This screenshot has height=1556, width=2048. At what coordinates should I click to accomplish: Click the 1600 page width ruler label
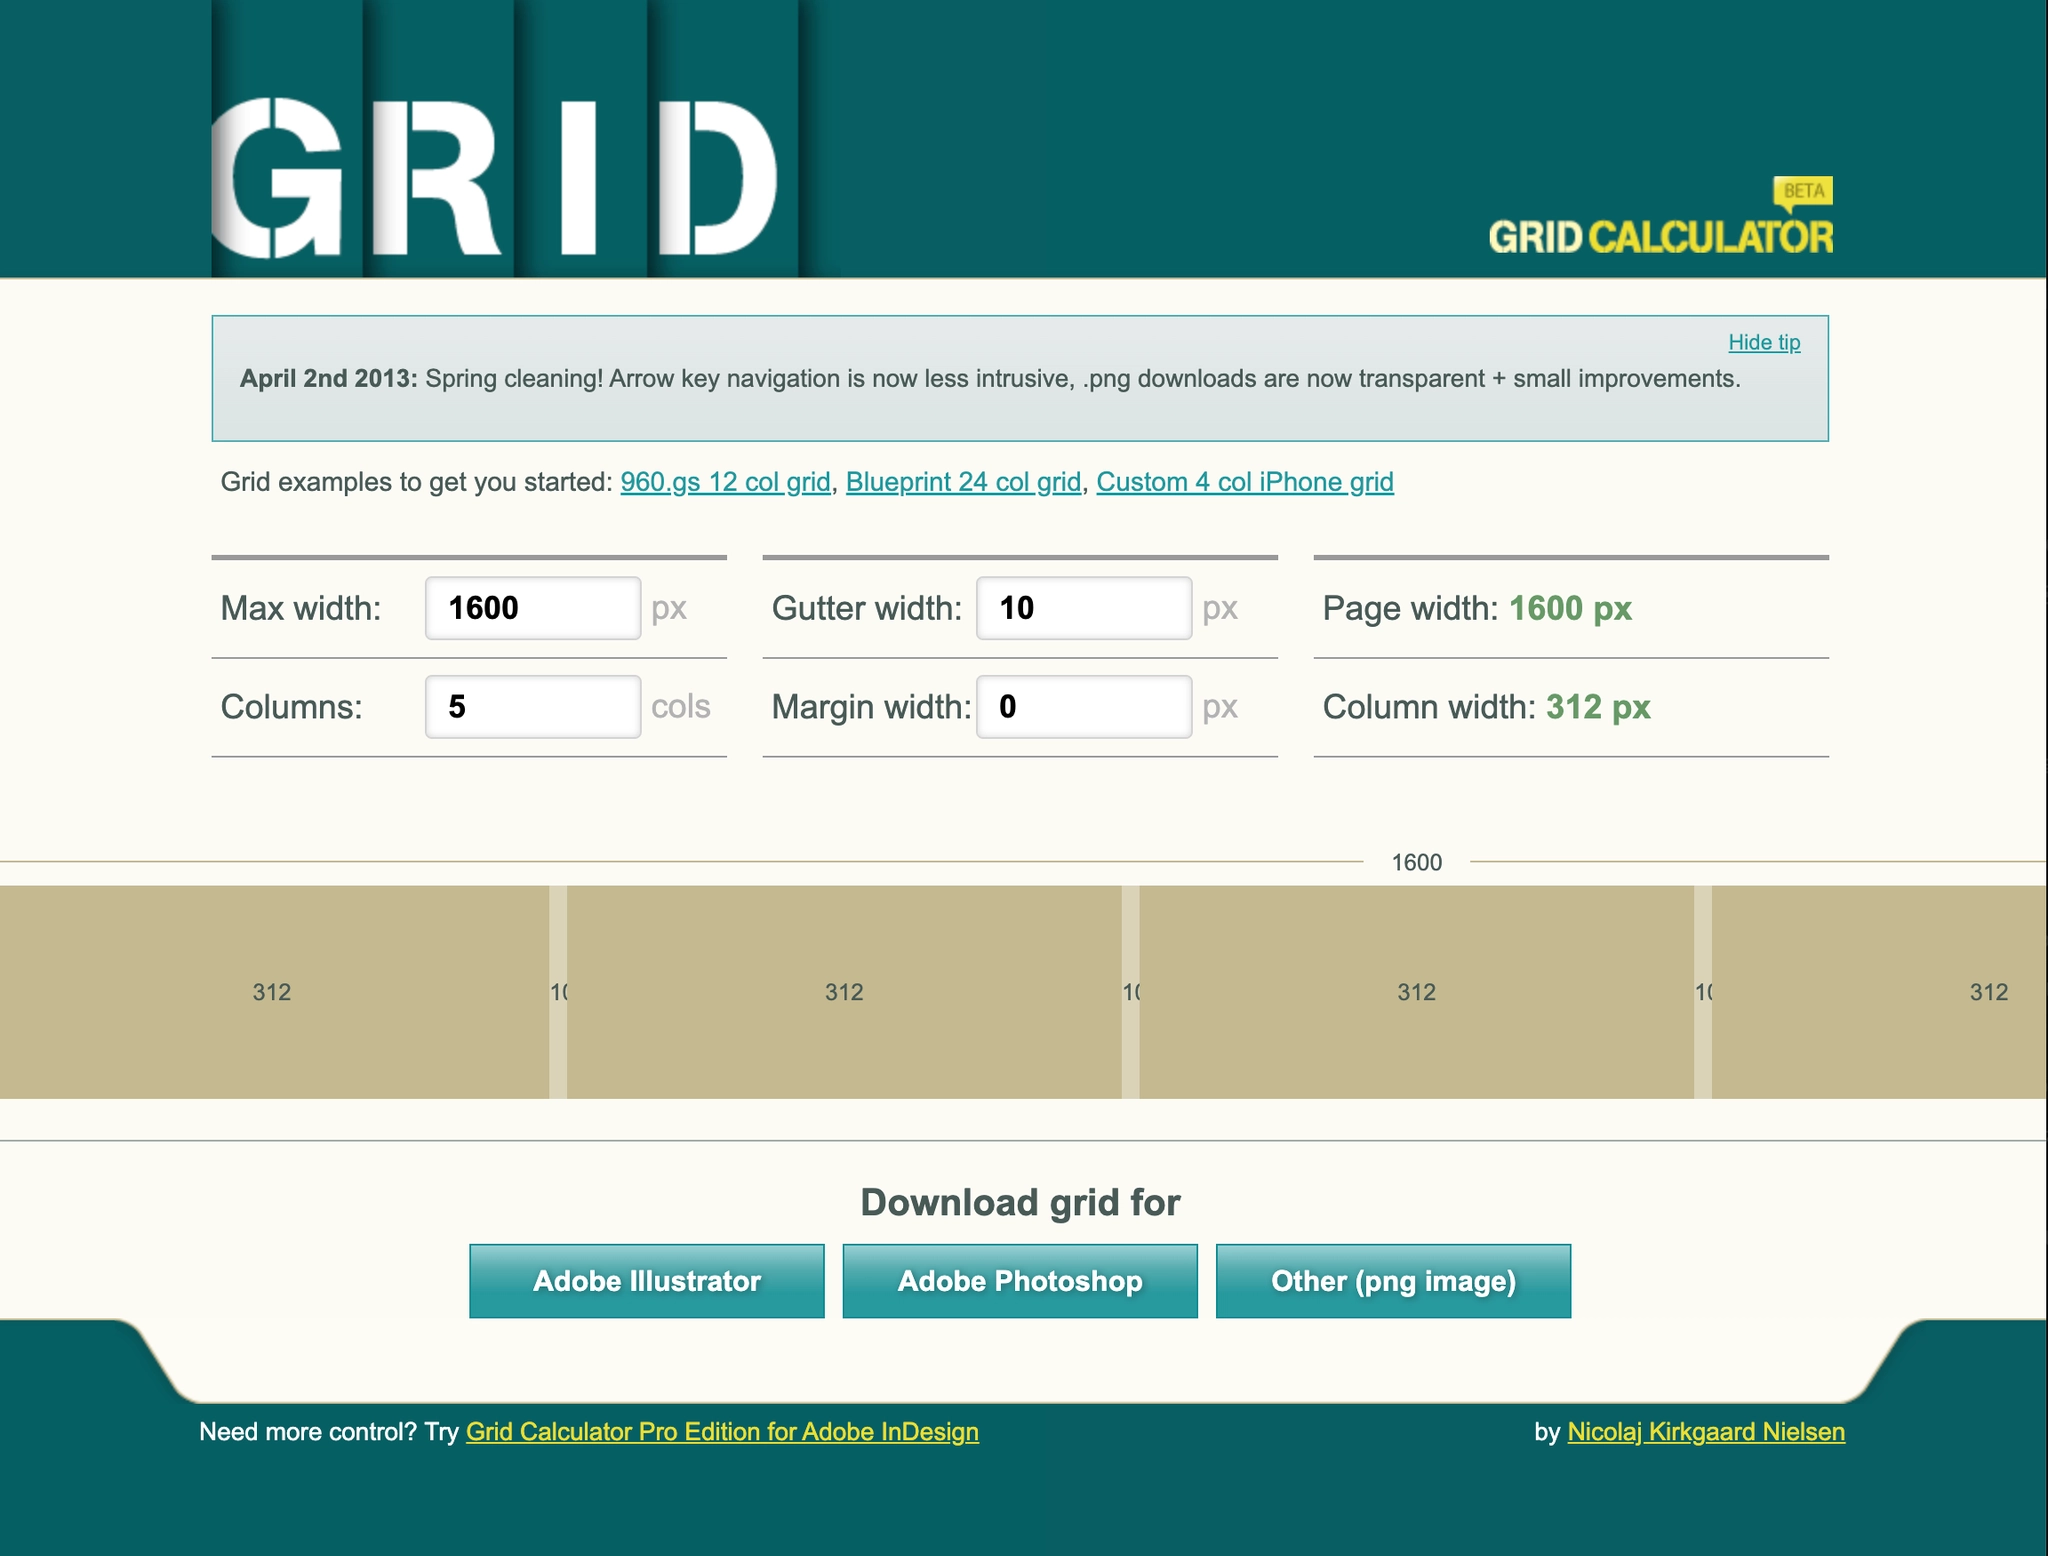(1416, 862)
